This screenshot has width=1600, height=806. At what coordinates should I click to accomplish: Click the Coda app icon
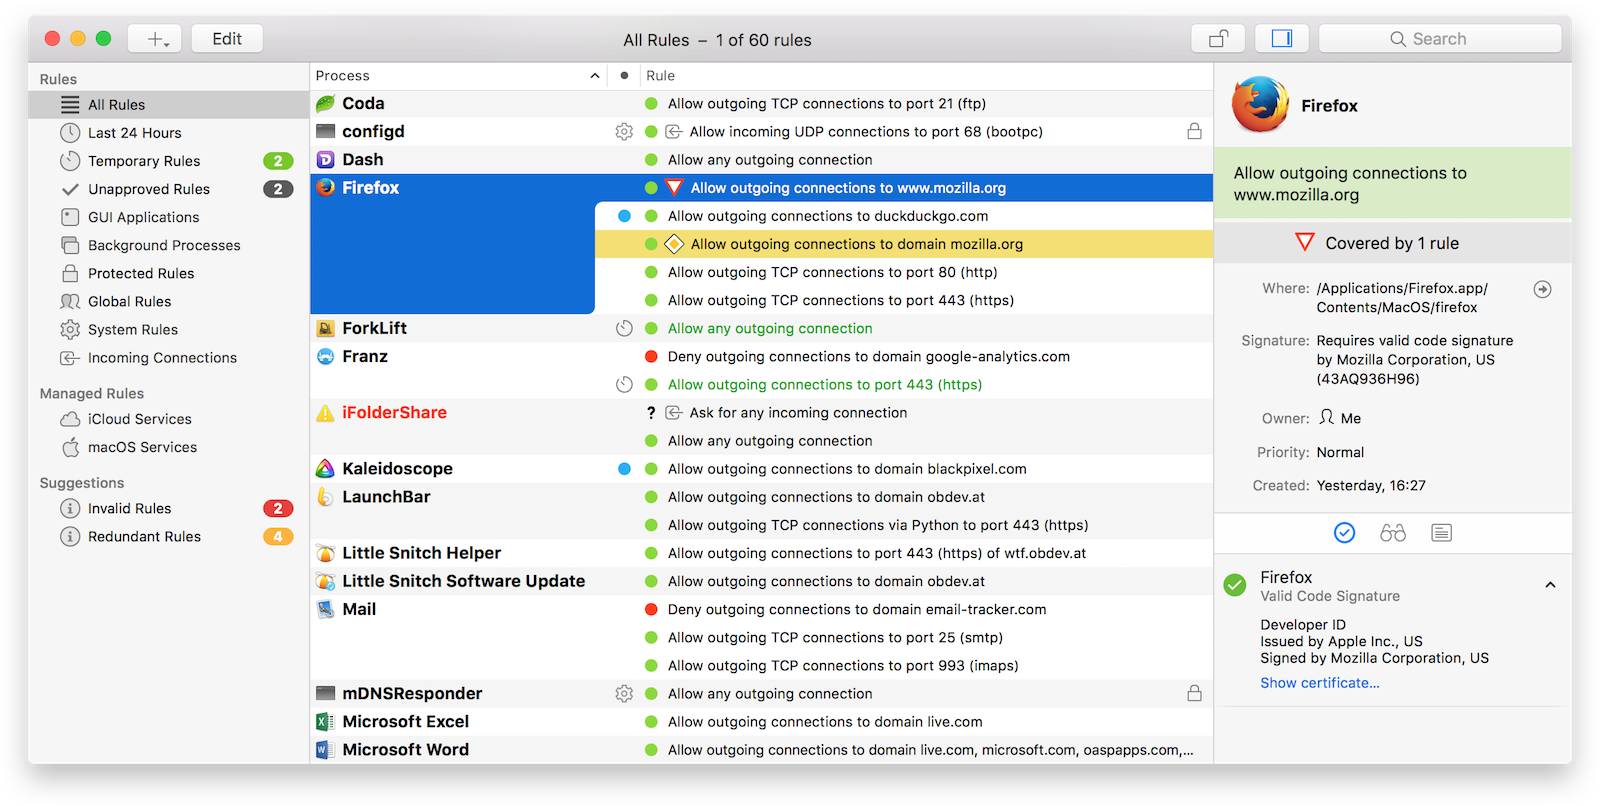pyautogui.click(x=325, y=103)
